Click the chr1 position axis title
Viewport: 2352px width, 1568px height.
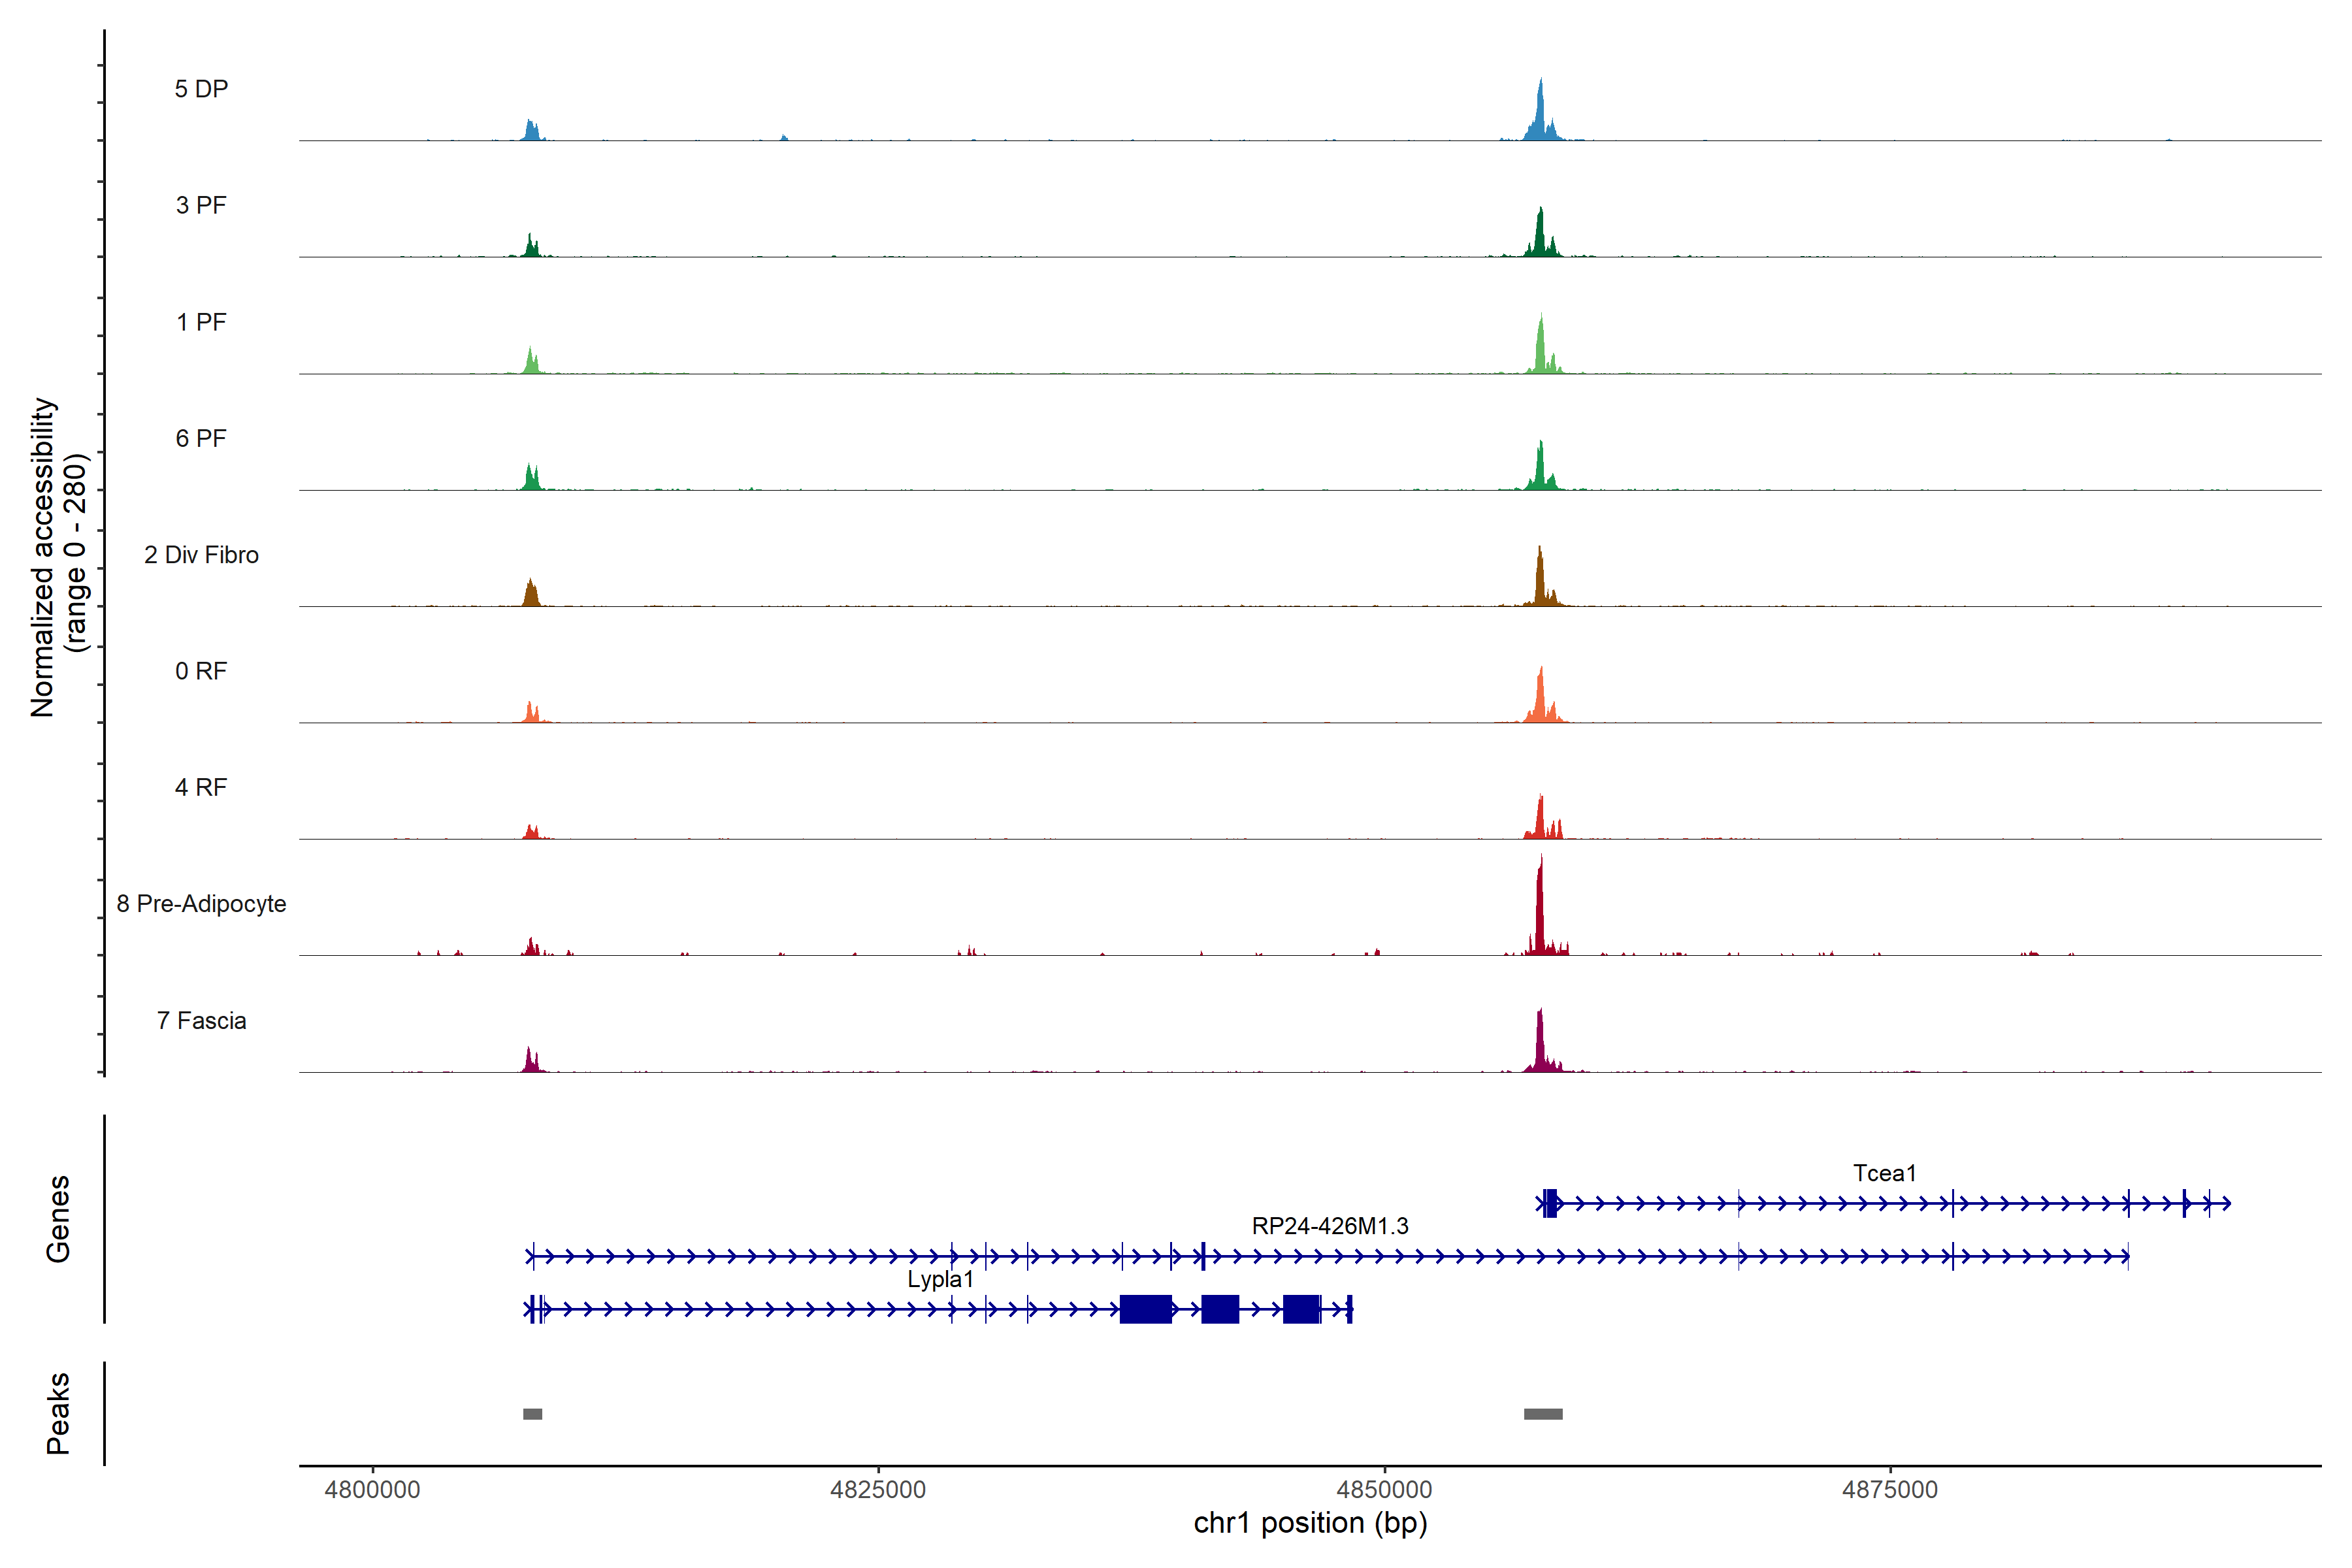click(x=1310, y=1523)
